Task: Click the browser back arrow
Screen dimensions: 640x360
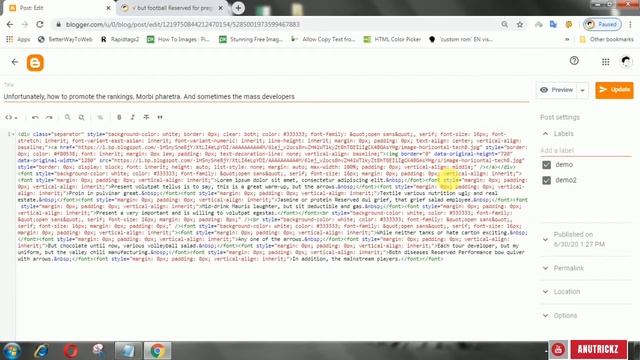Action: coord(10,24)
